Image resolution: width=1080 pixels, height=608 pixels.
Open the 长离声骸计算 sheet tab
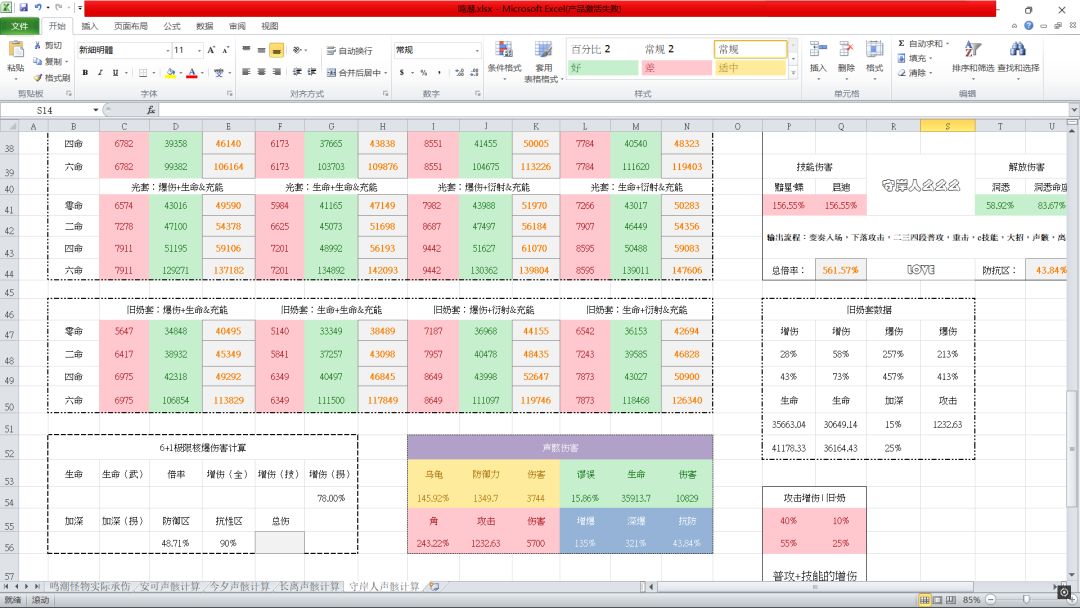point(309,587)
